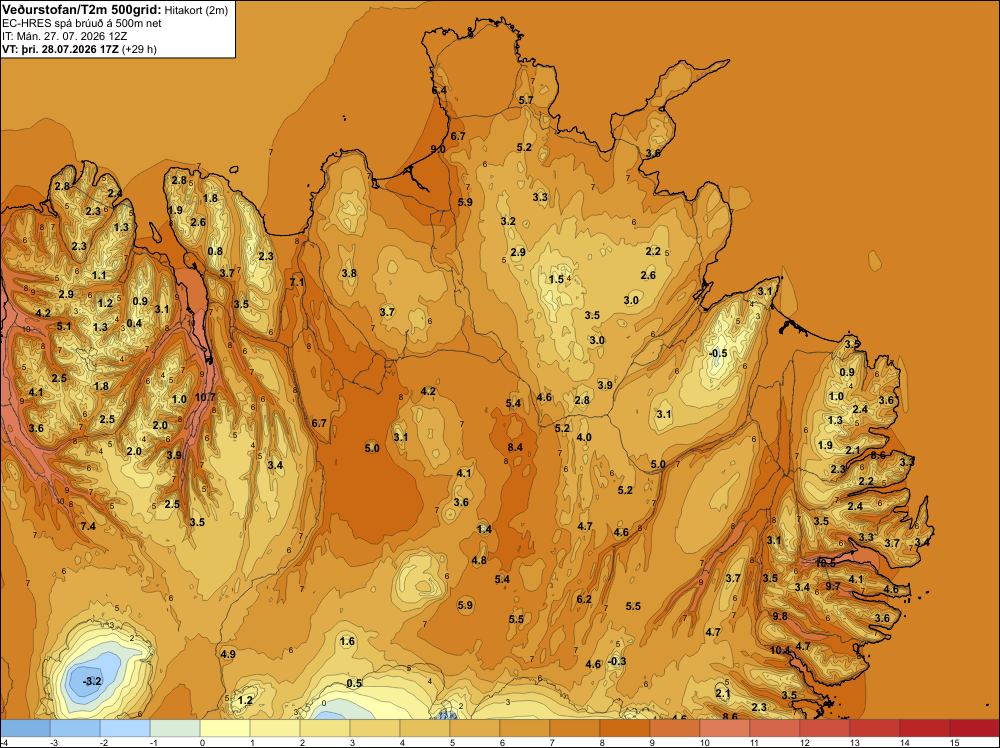Click the 0.8 temperature value

click(216, 251)
